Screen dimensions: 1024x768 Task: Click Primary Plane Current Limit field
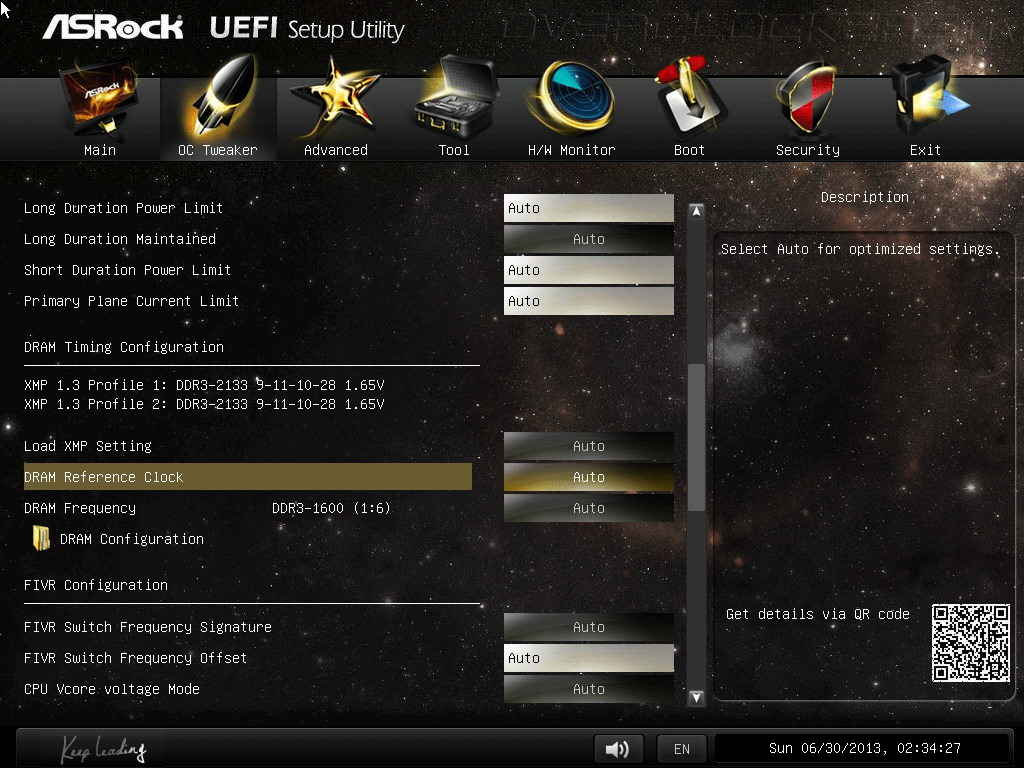pyautogui.click(x=588, y=301)
